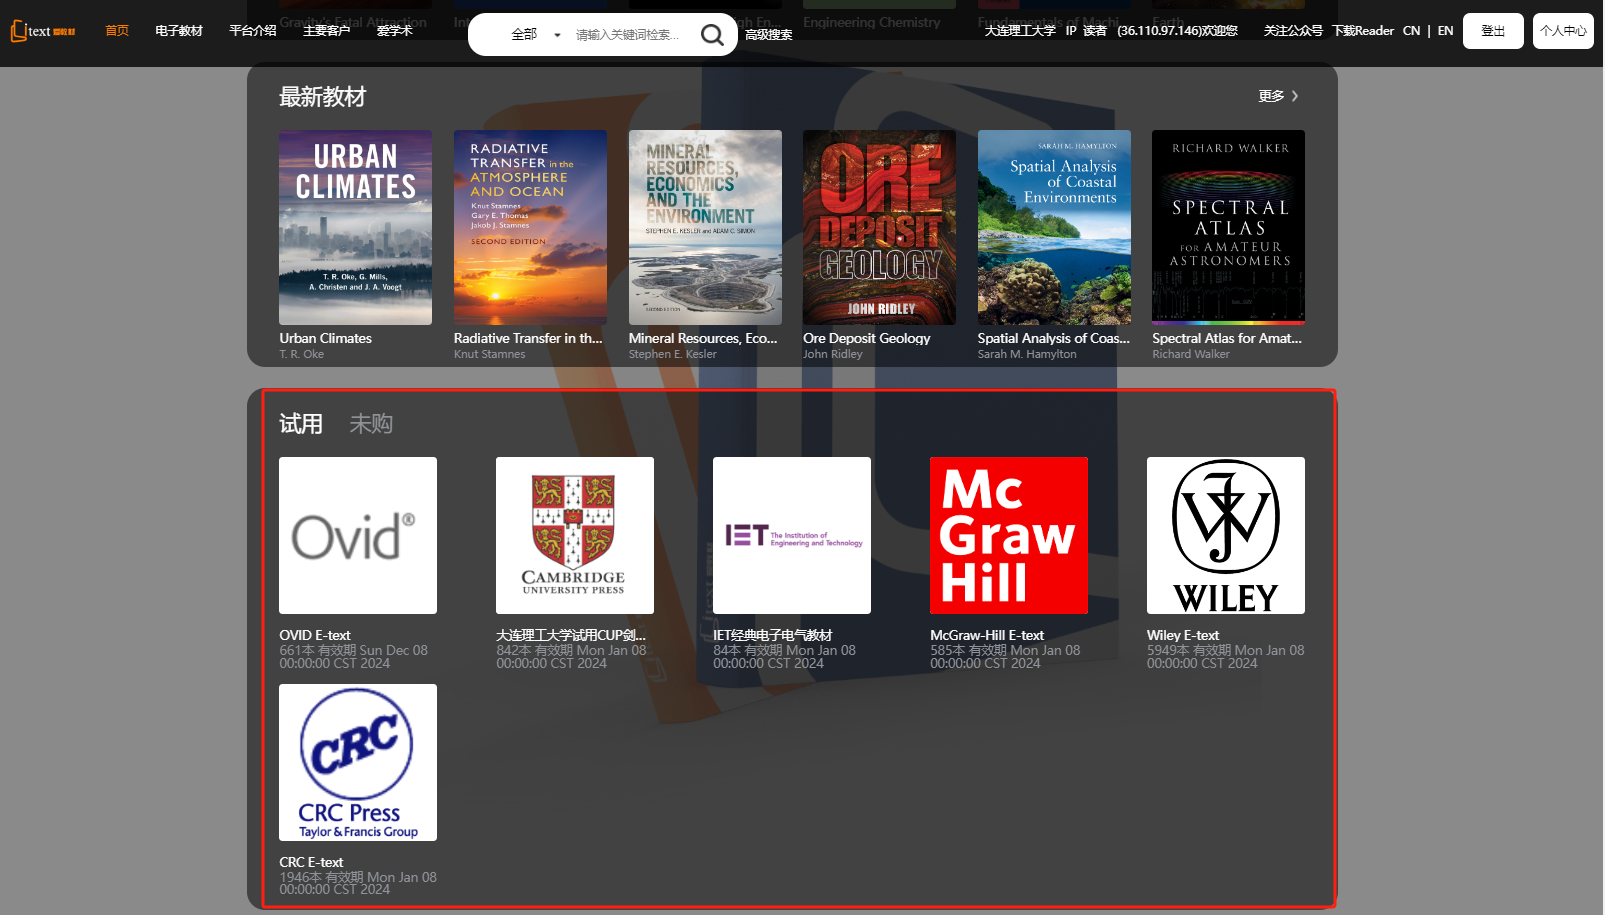Open the Cambridge University Press logo tile
1605x915 pixels.
tap(574, 535)
